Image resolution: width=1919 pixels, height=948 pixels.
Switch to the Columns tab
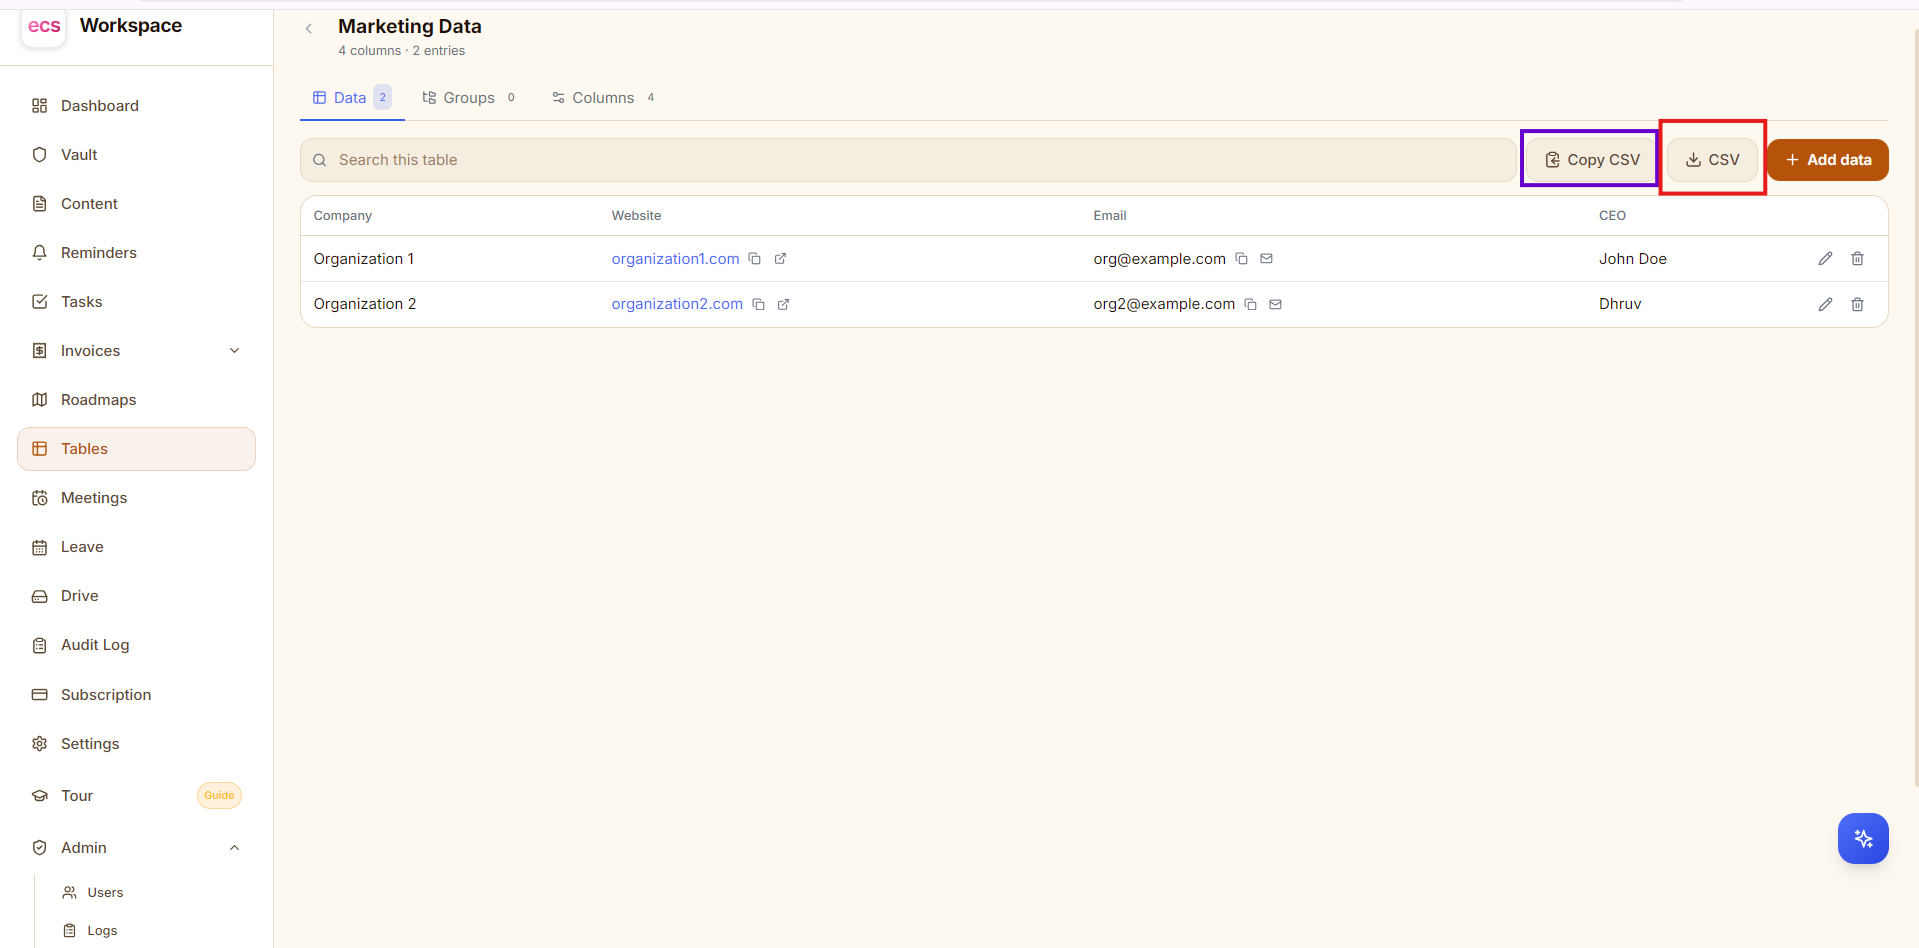pyautogui.click(x=603, y=98)
